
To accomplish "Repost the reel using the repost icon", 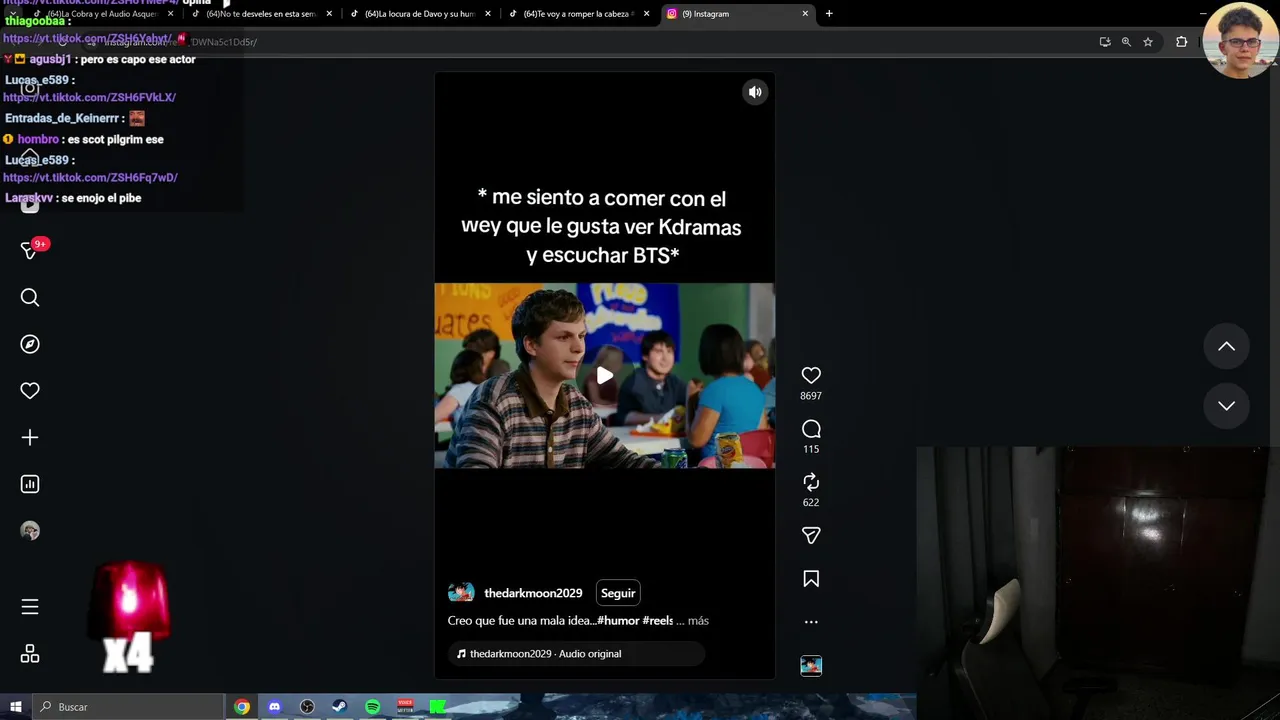I will tap(811, 482).
